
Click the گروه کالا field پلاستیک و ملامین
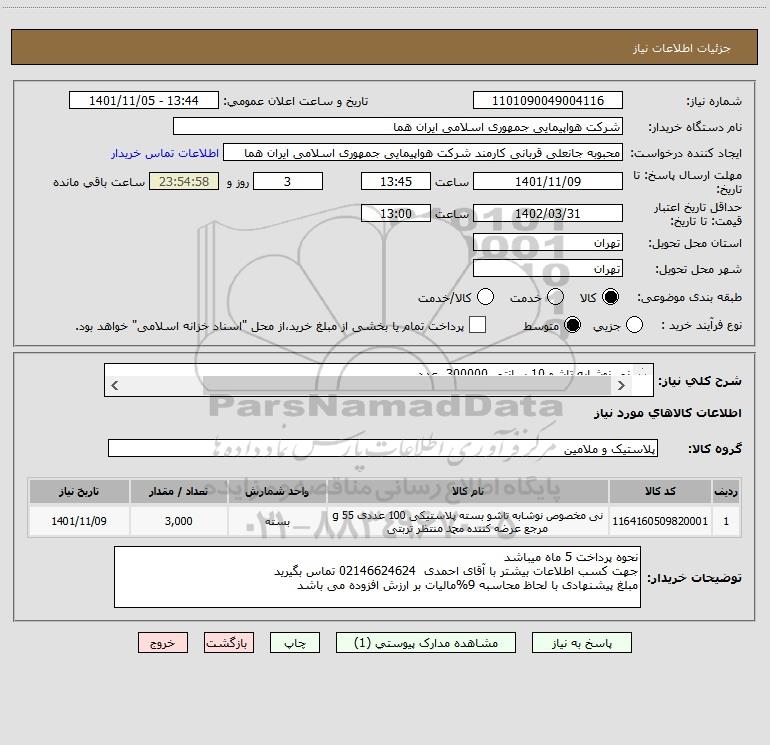(x=383, y=448)
